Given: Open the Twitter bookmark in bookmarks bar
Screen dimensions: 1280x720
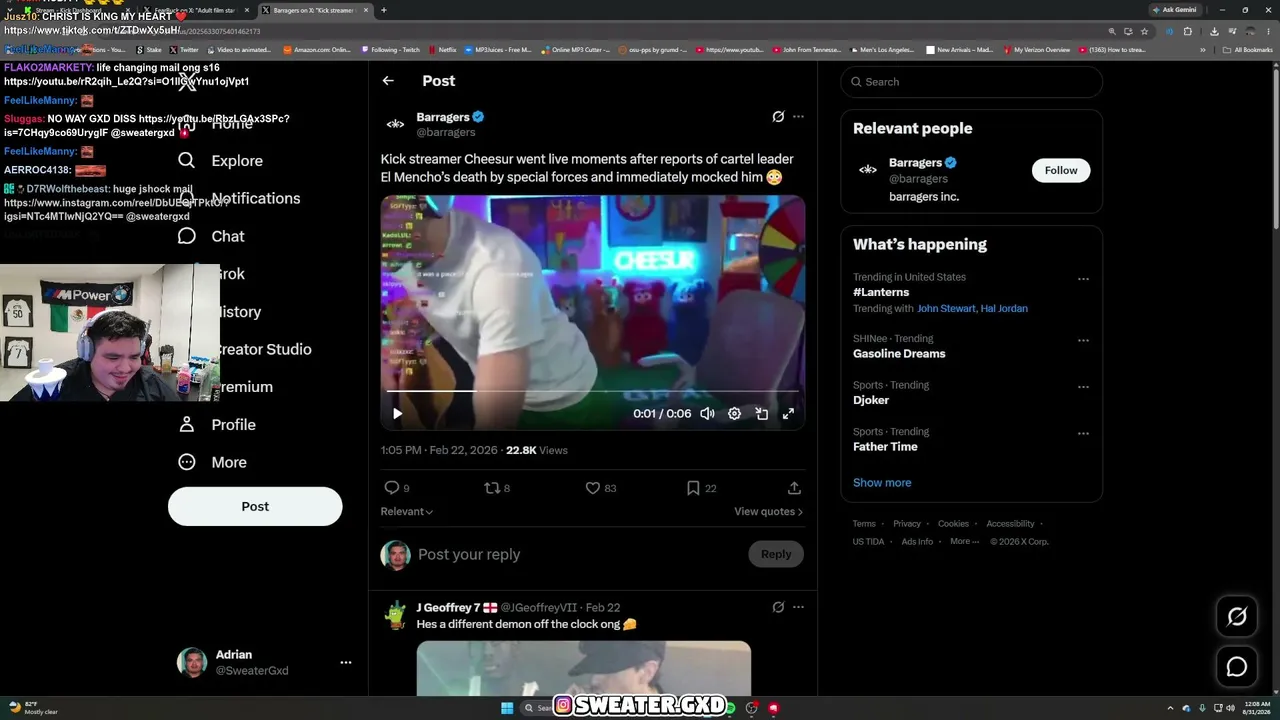Looking at the screenshot, I should tap(184, 49).
